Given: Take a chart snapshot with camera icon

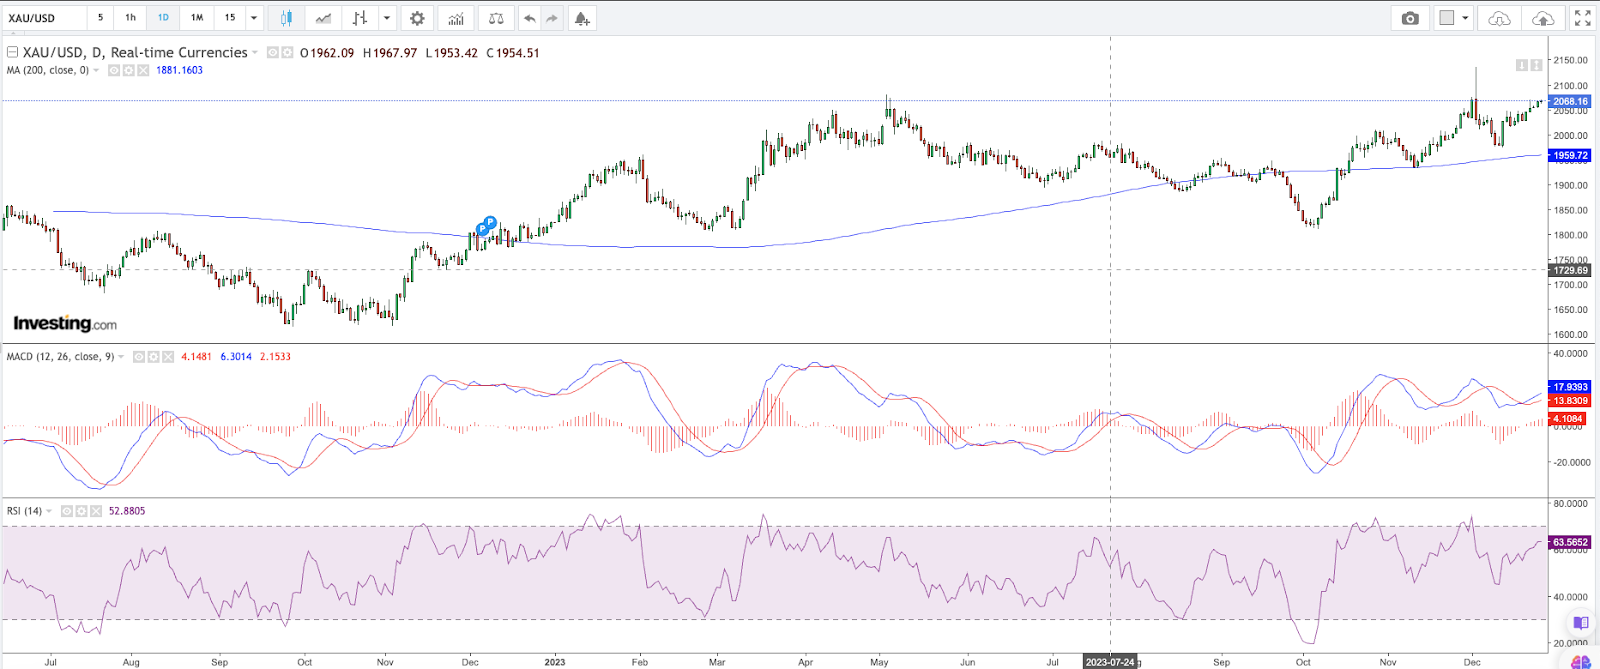Looking at the screenshot, I should click(1410, 18).
